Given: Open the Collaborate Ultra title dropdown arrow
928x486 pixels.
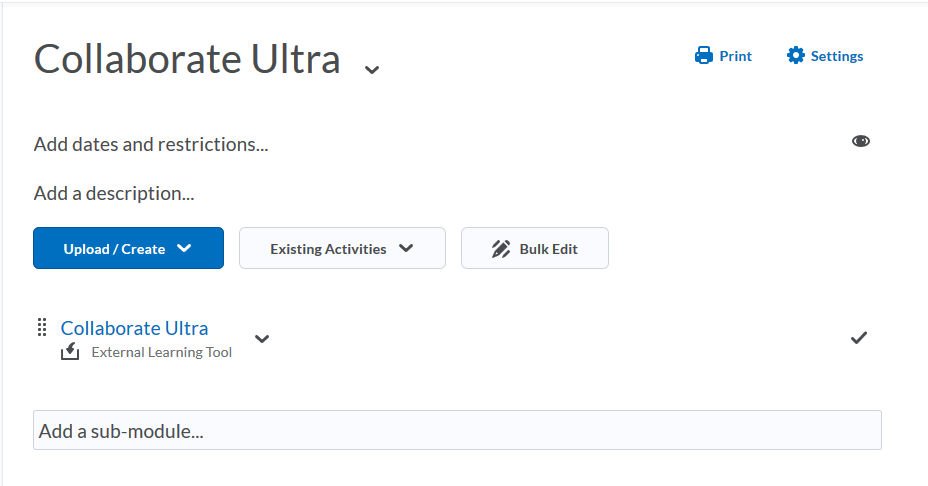Looking at the screenshot, I should pyautogui.click(x=372, y=69).
